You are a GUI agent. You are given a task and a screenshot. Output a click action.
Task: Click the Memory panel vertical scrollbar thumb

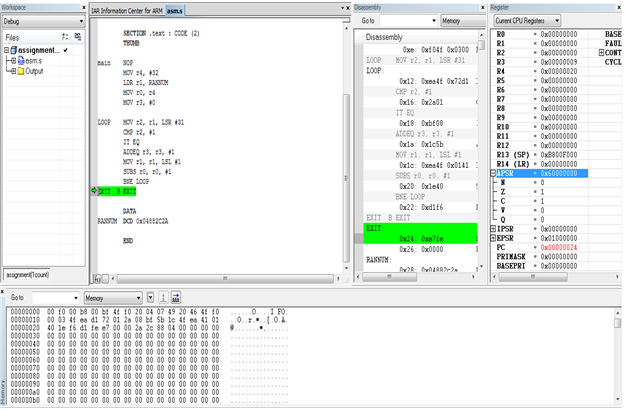[x=617, y=322]
